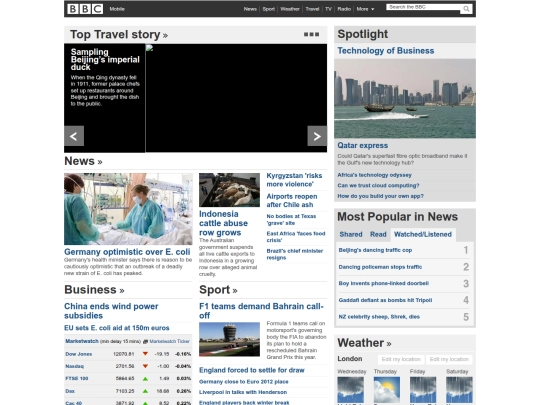
Task: Click the Dow Jones index row
Action: click(128, 354)
